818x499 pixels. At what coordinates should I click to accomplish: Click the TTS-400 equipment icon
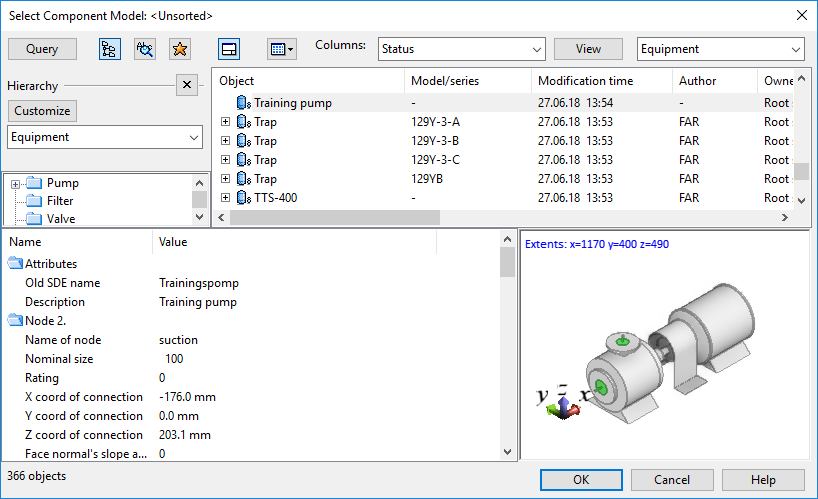[244, 198]
